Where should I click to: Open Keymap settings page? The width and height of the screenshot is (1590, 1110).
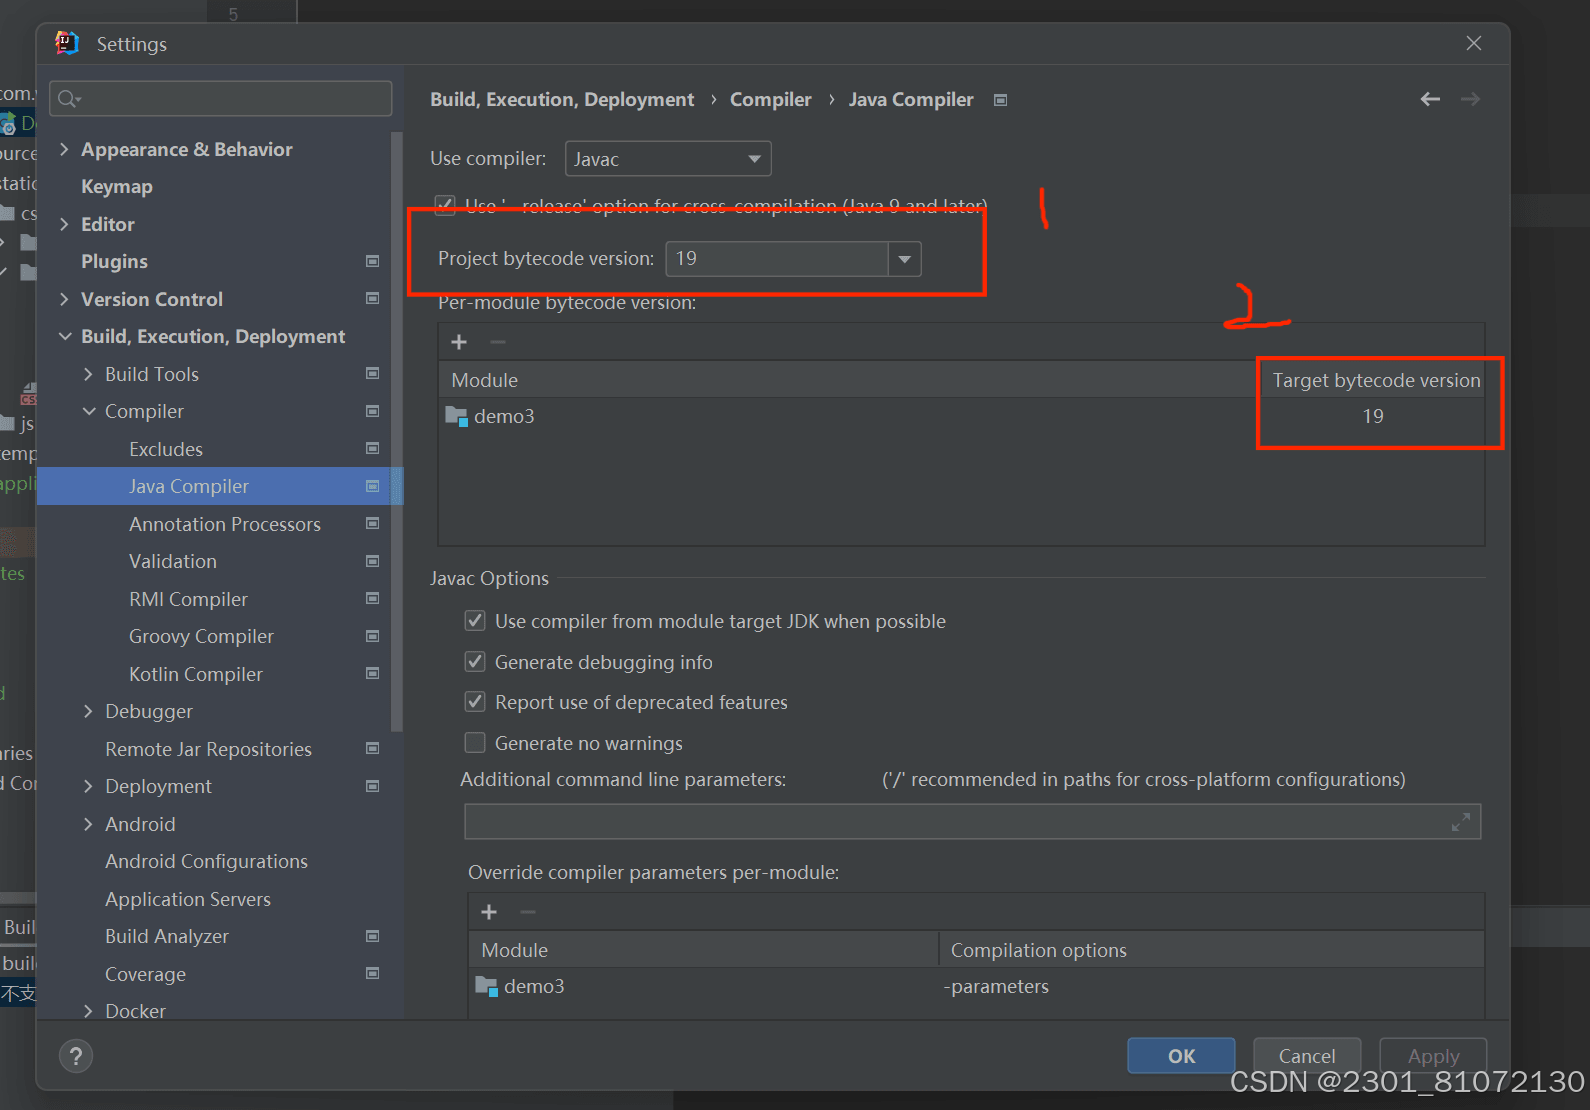[117, 187]
